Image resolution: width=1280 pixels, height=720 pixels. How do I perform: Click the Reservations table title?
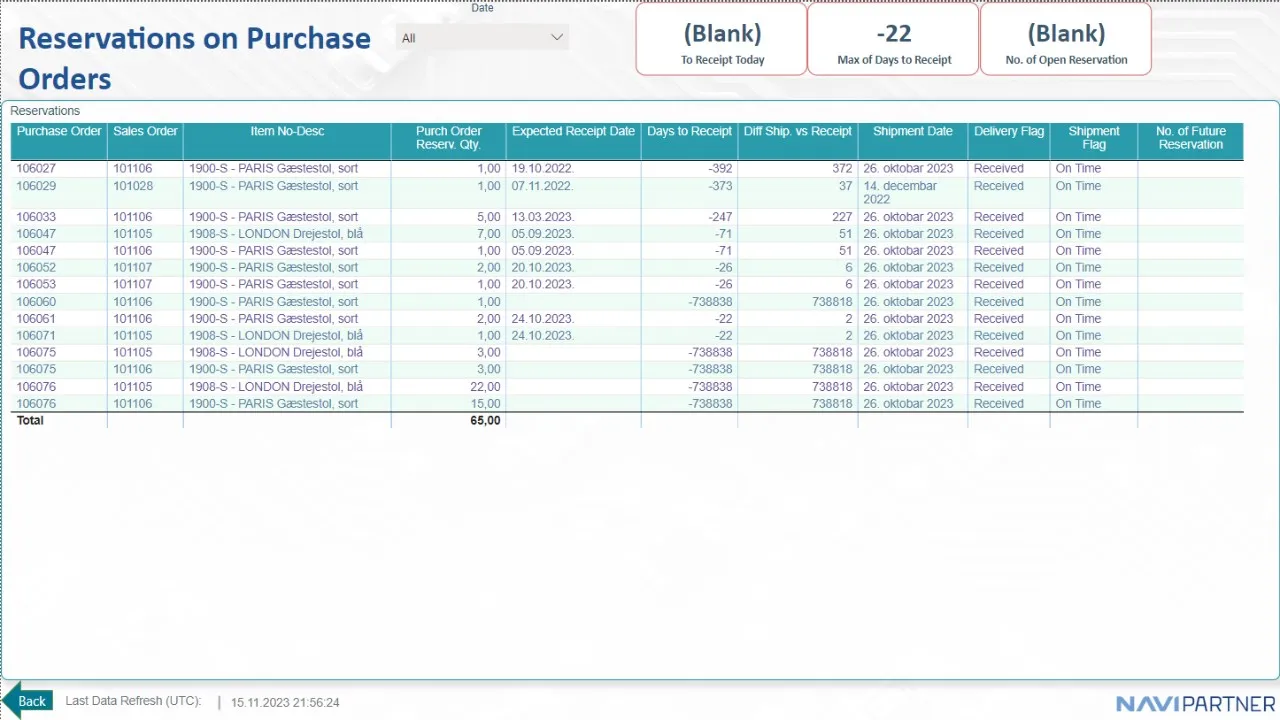coord(45,111)
